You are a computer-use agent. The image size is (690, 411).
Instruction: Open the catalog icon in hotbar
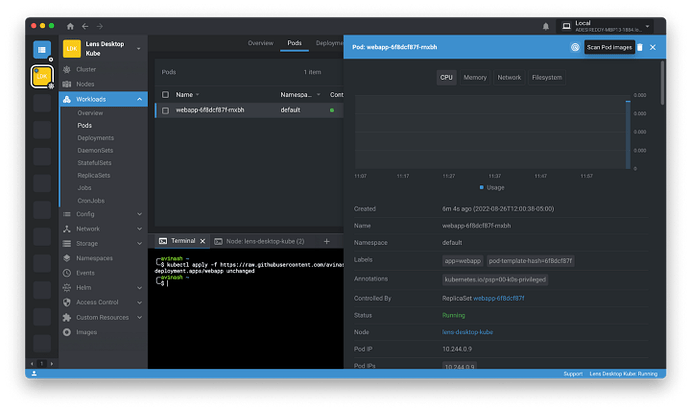pos(42,49)
